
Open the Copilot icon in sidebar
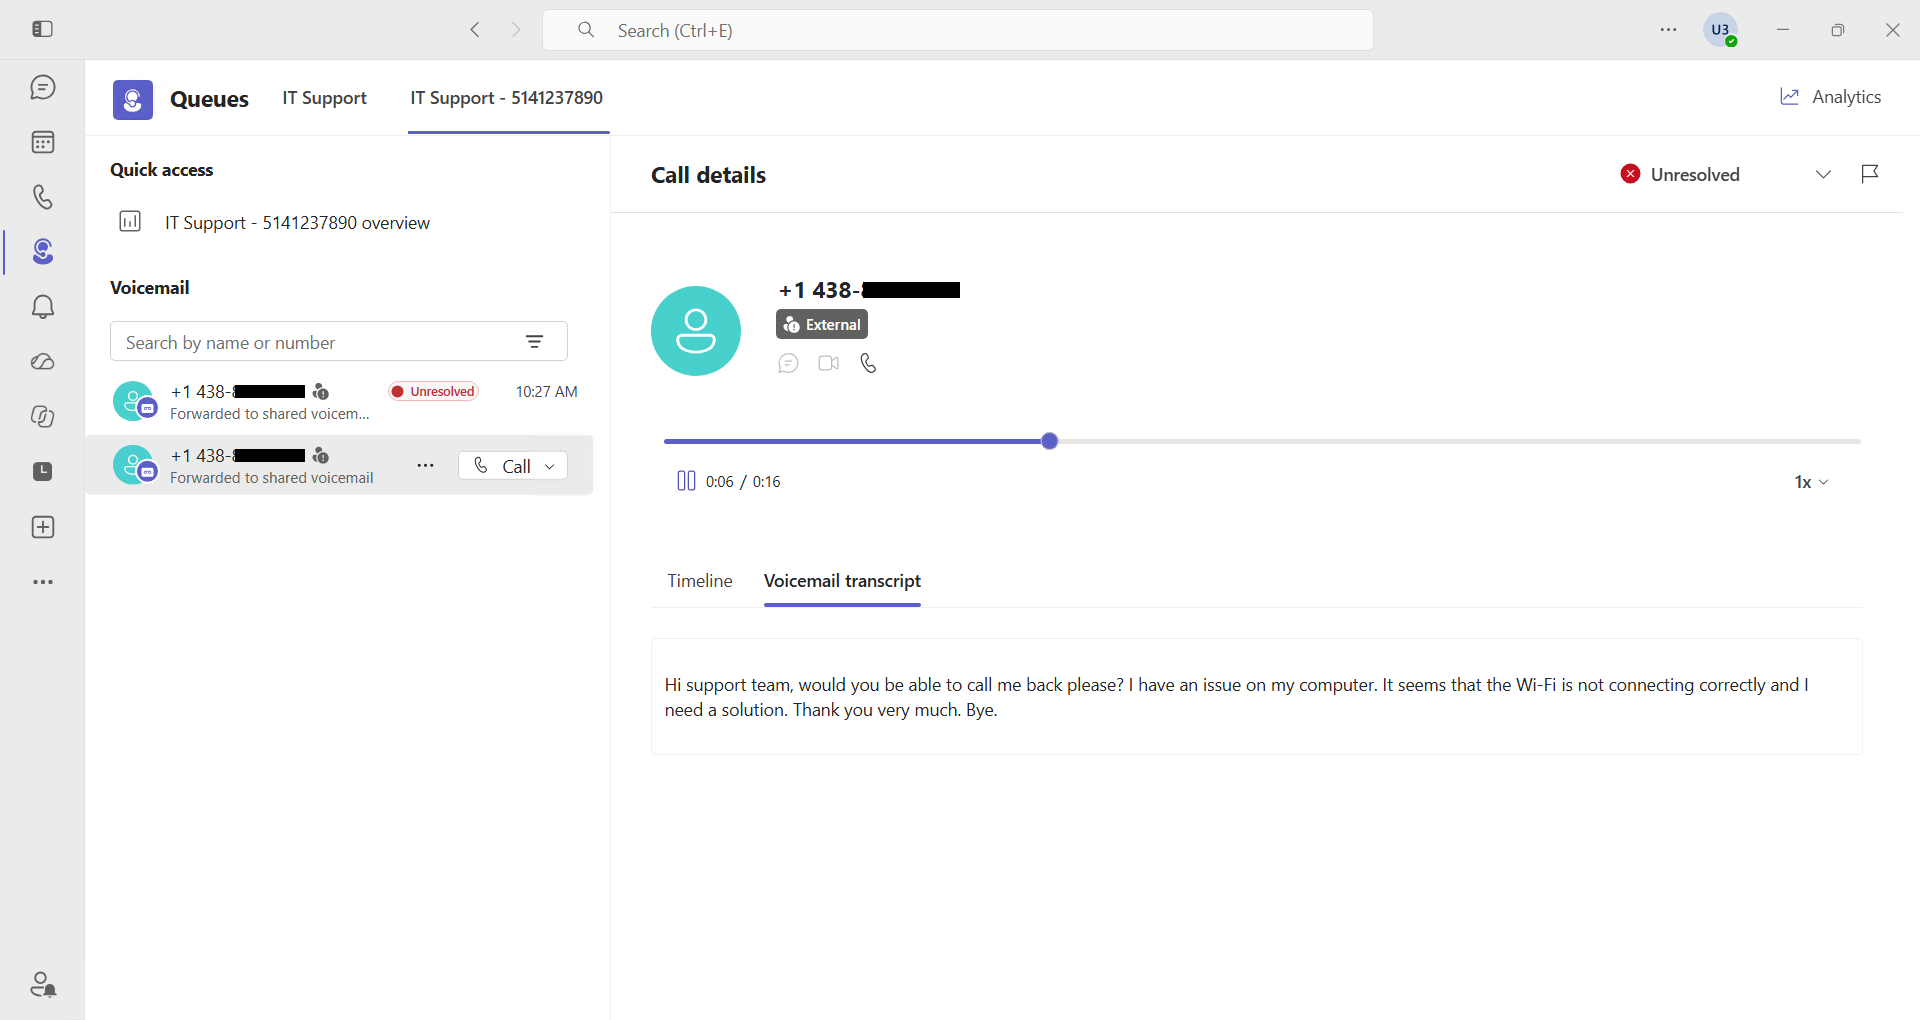click(42, 417)
